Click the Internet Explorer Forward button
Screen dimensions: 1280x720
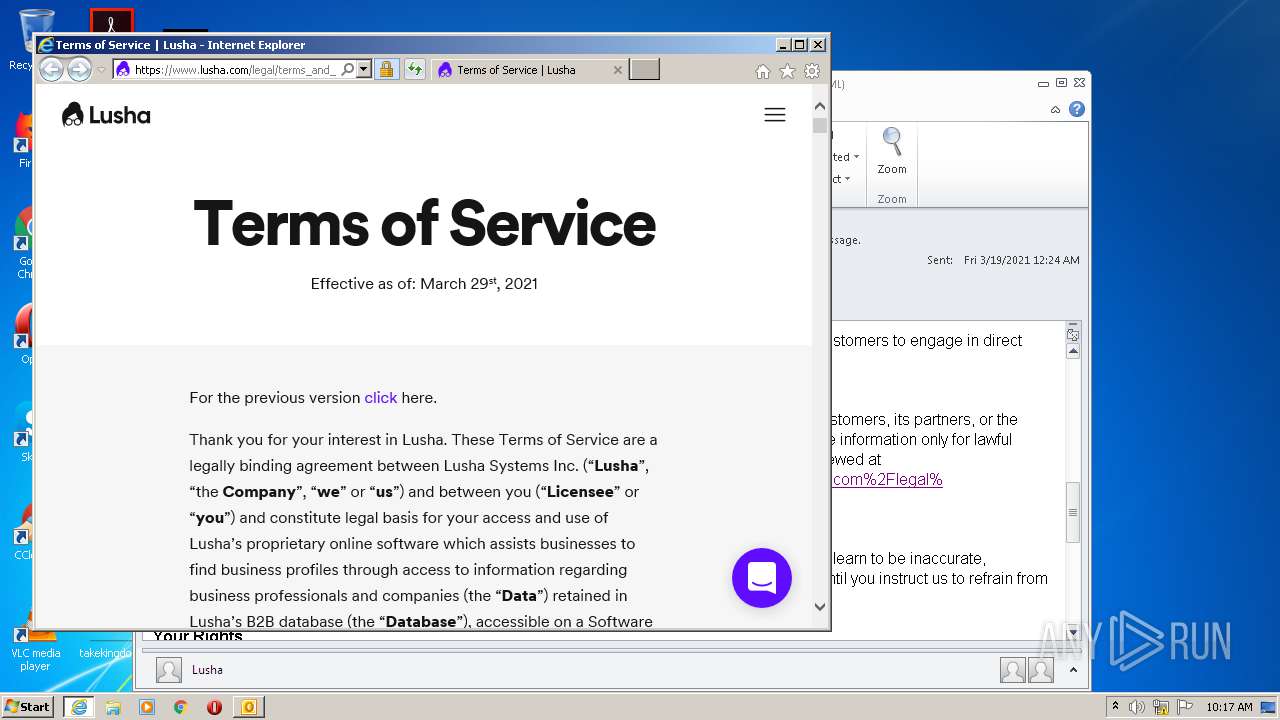(x=79, y=69)
